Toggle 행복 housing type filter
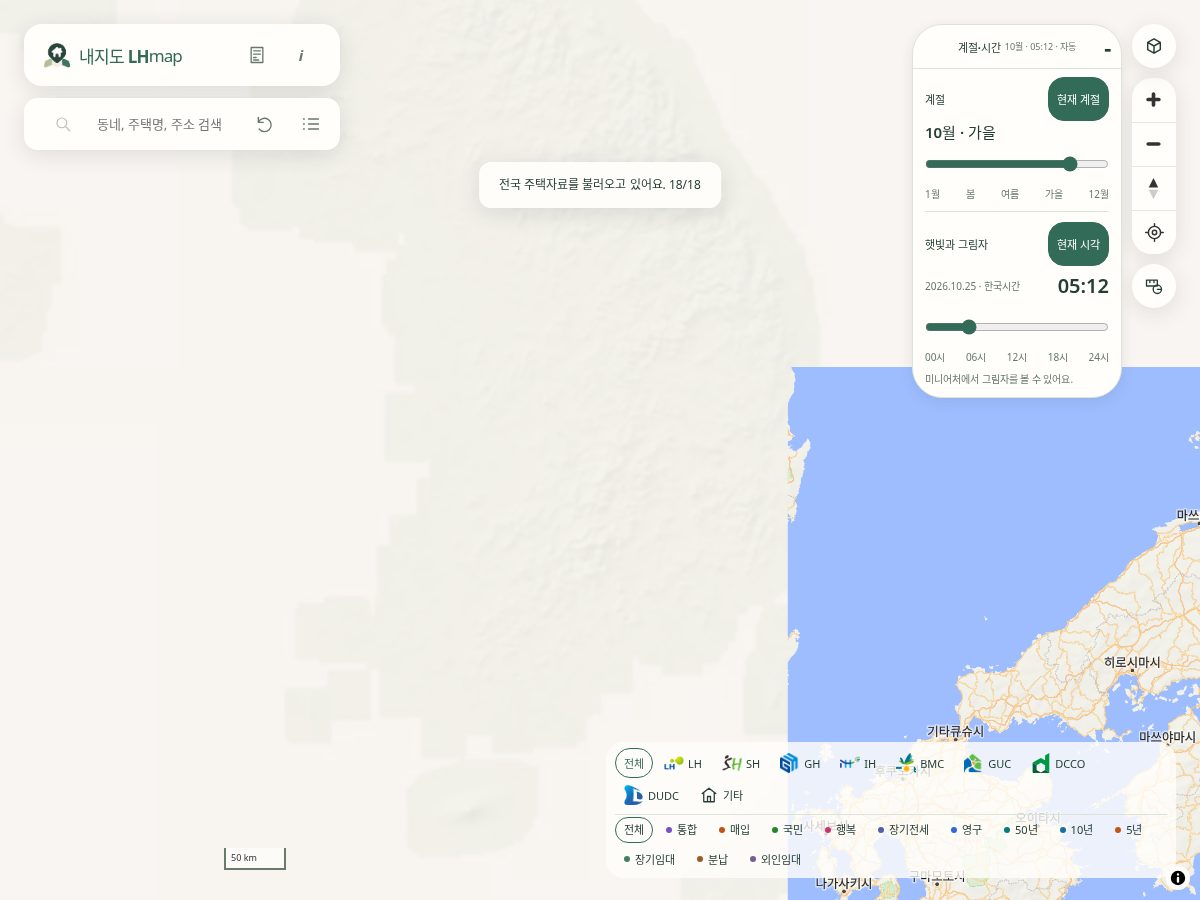The image size is (1200, 900). (841, 830)
